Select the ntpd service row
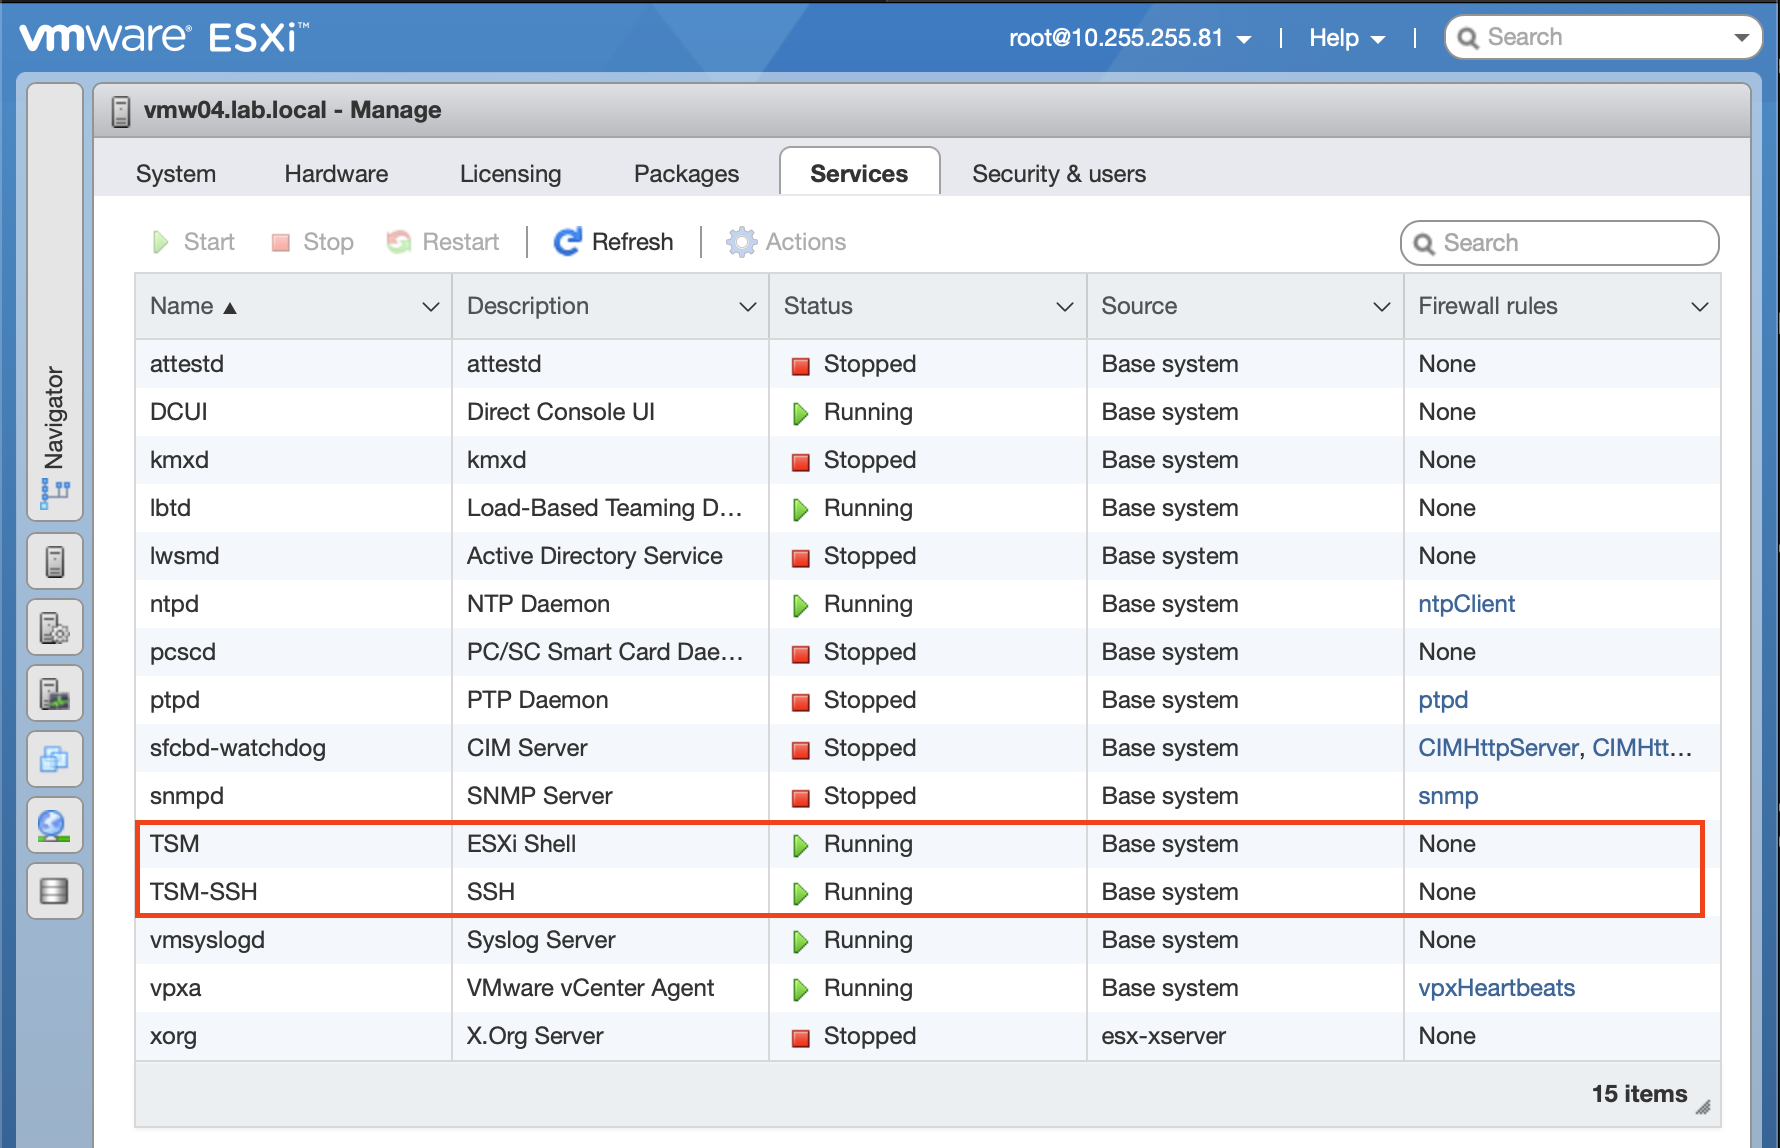This screenshot has height=1148, width=1780. pyautogui.click(x=928, y=604)
